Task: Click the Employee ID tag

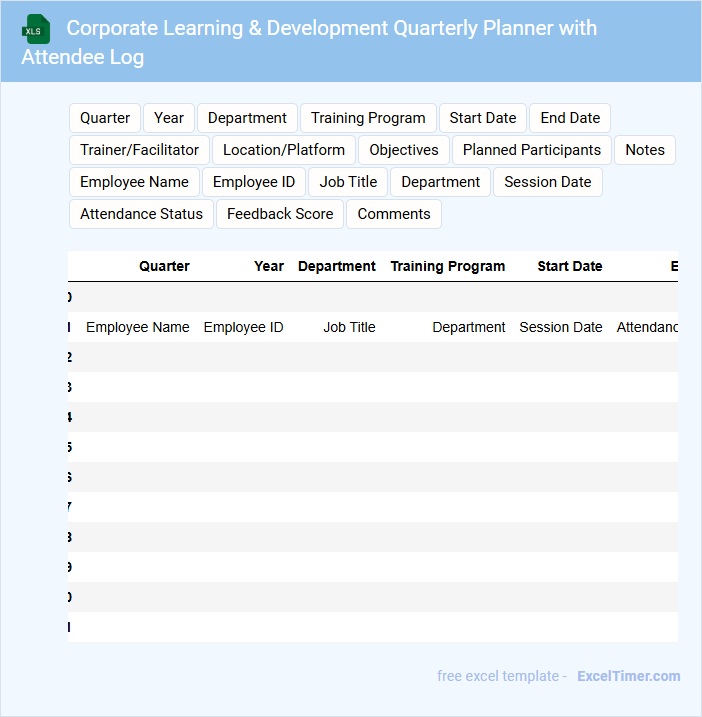Action: 254,182
